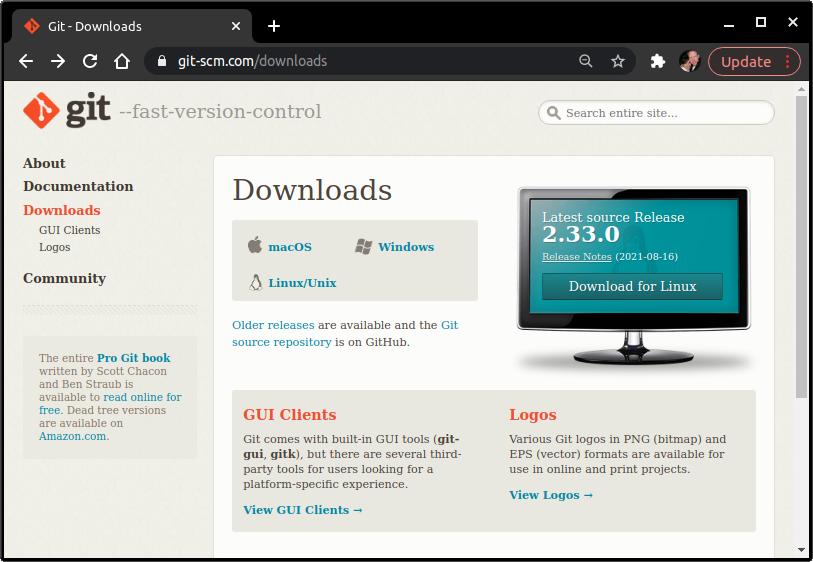Click the browser back arrow
Image resolution: width=813 pixels, height=562 pixels.
(26, 61)
